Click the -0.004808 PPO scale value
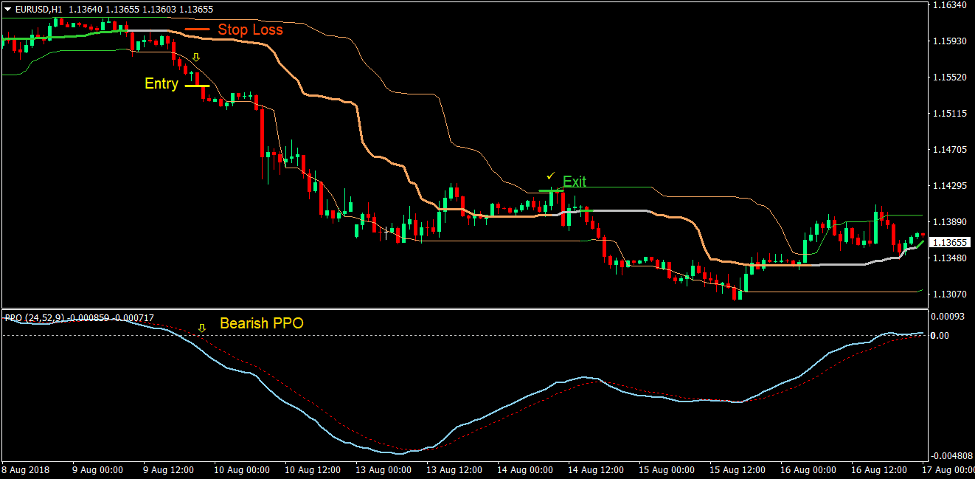Image resolution: width=977 pixels, height=479 pixels. tap(950, 455)
